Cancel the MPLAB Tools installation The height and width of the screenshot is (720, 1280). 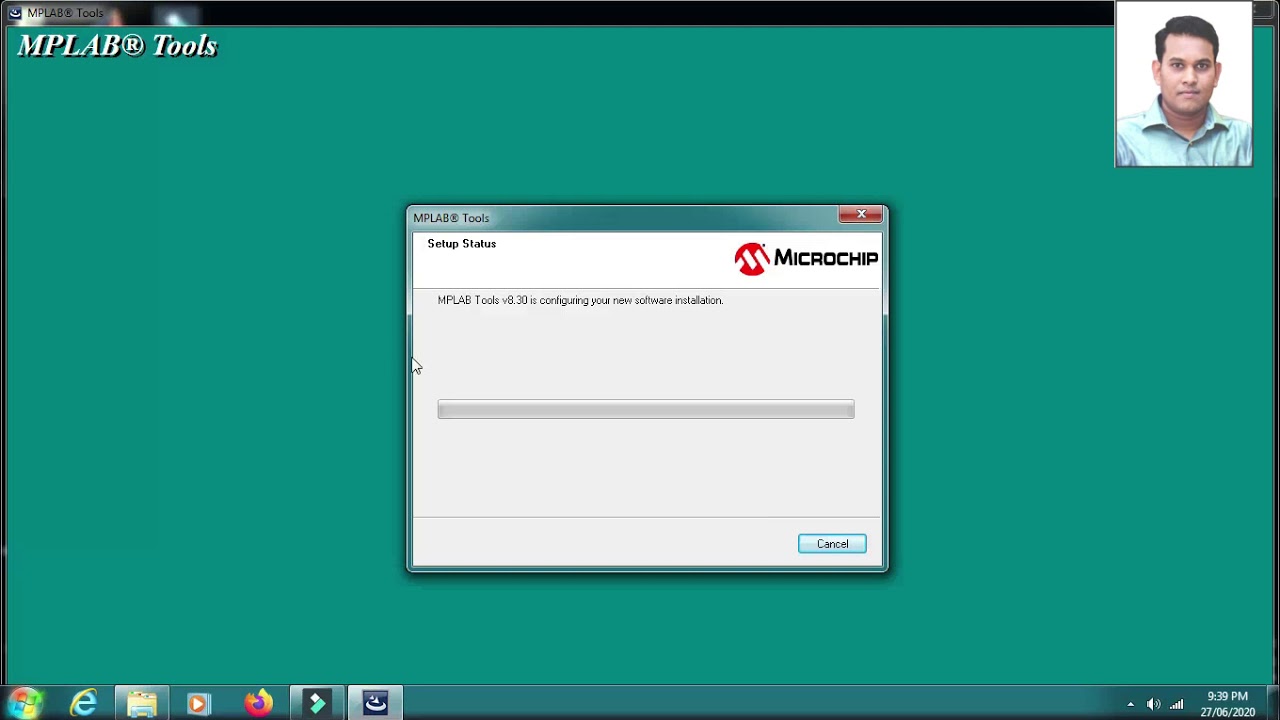click(832, 544)
